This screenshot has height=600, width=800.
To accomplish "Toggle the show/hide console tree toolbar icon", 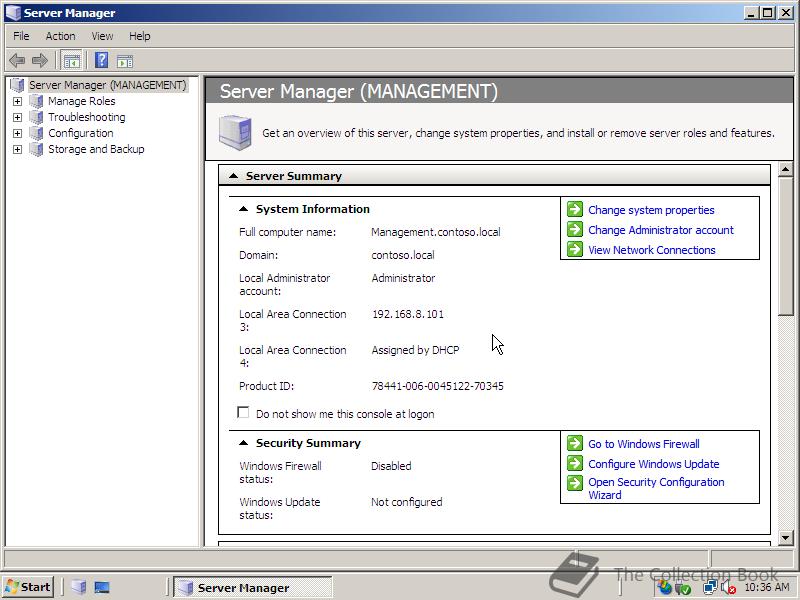I will 72,61.
